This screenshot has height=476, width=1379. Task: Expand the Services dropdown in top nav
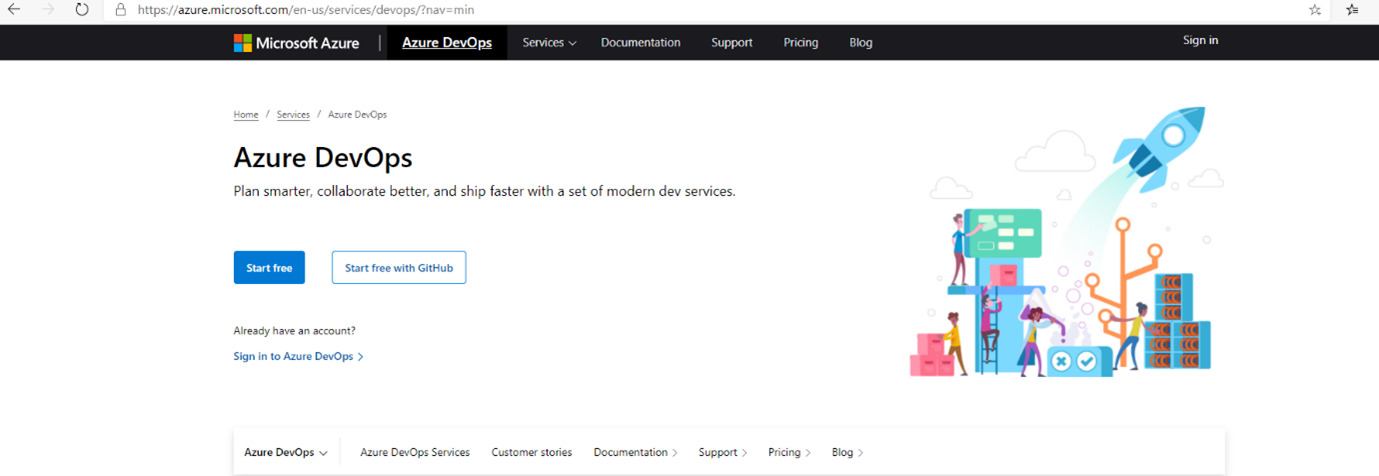[x=549, y=43]
